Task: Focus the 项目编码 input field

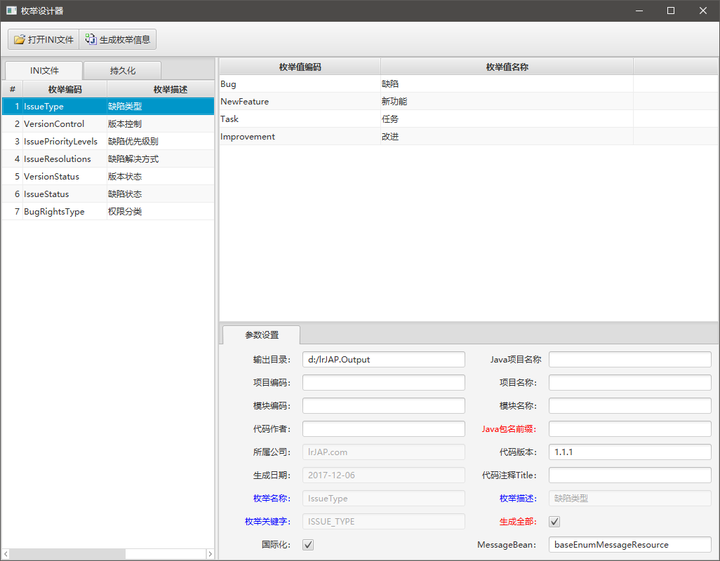Action: coord(383,382)
